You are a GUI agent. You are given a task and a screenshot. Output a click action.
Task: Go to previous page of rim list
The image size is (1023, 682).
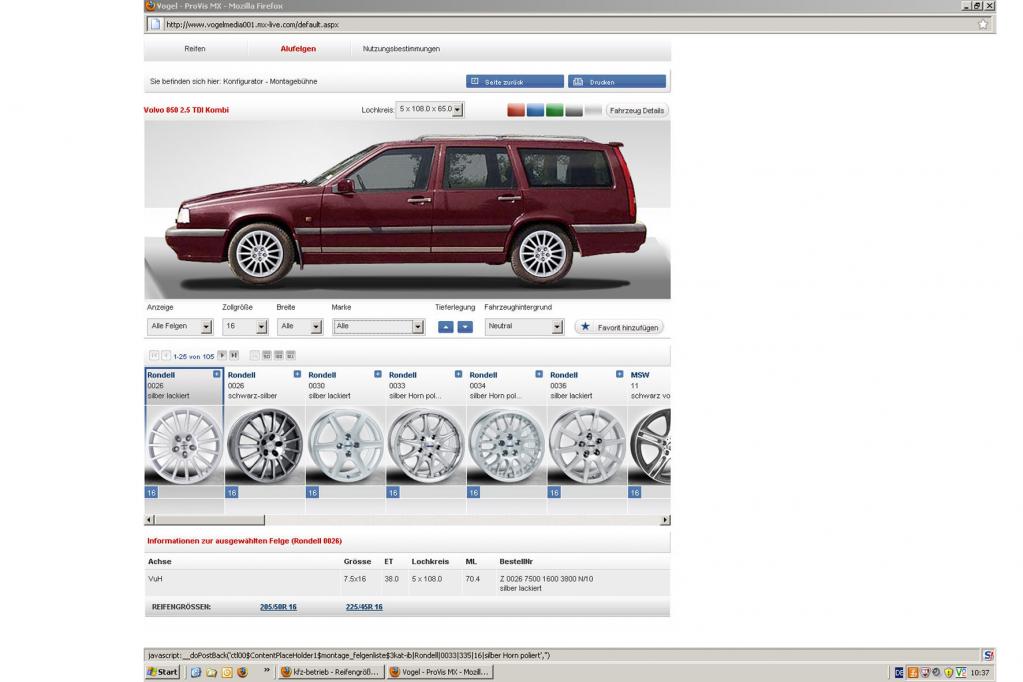(166, 356)
